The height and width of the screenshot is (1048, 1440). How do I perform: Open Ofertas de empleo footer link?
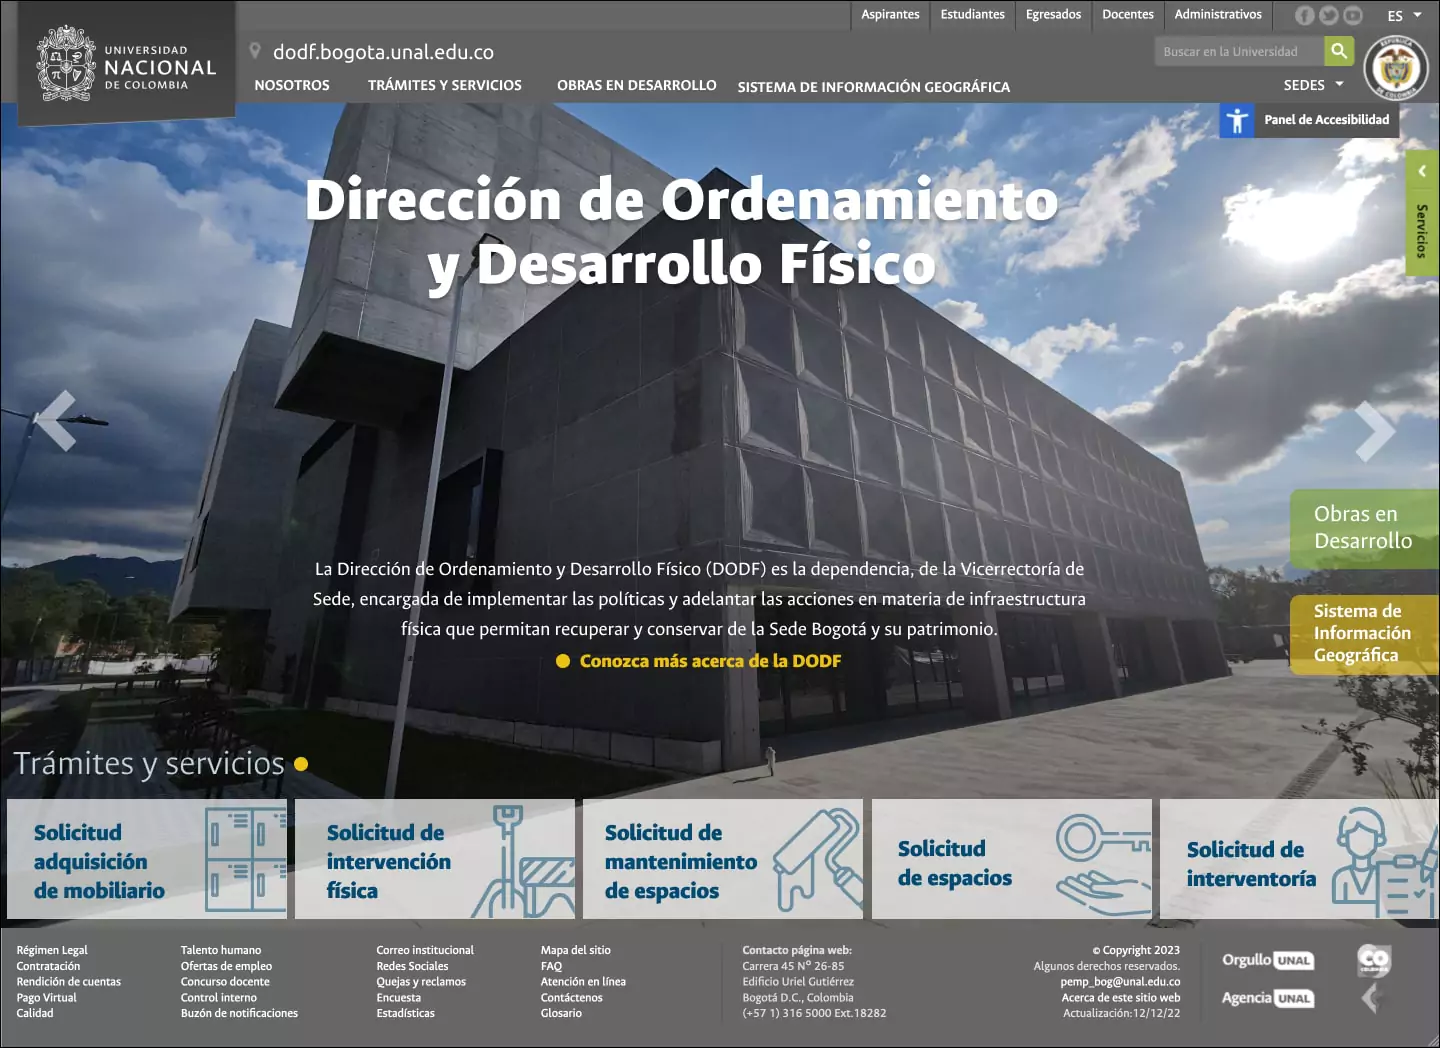click(x=226, y=966)
